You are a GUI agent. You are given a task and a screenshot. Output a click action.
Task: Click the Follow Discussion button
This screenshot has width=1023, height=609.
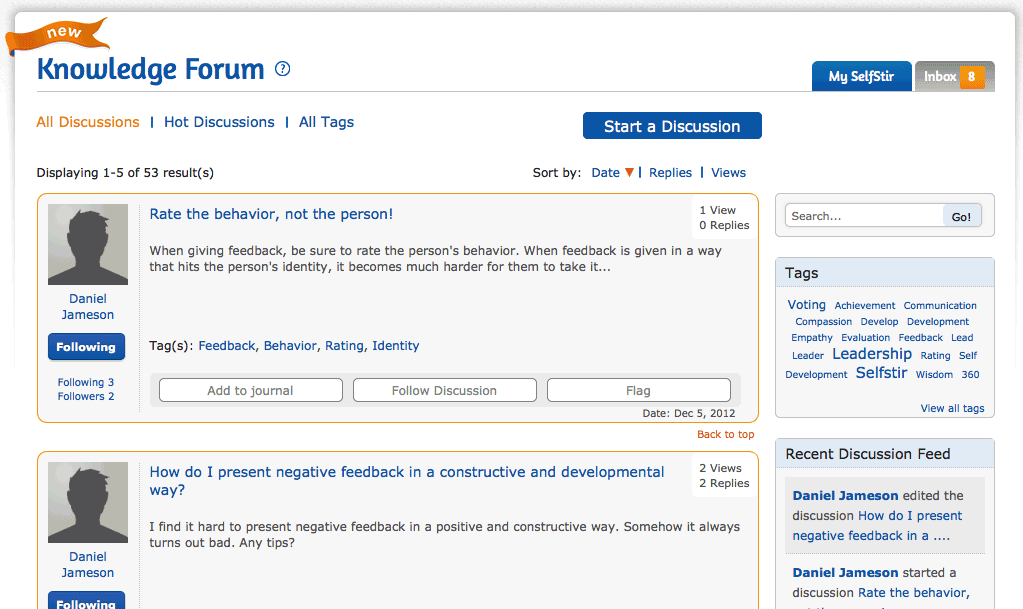(444, 390)
